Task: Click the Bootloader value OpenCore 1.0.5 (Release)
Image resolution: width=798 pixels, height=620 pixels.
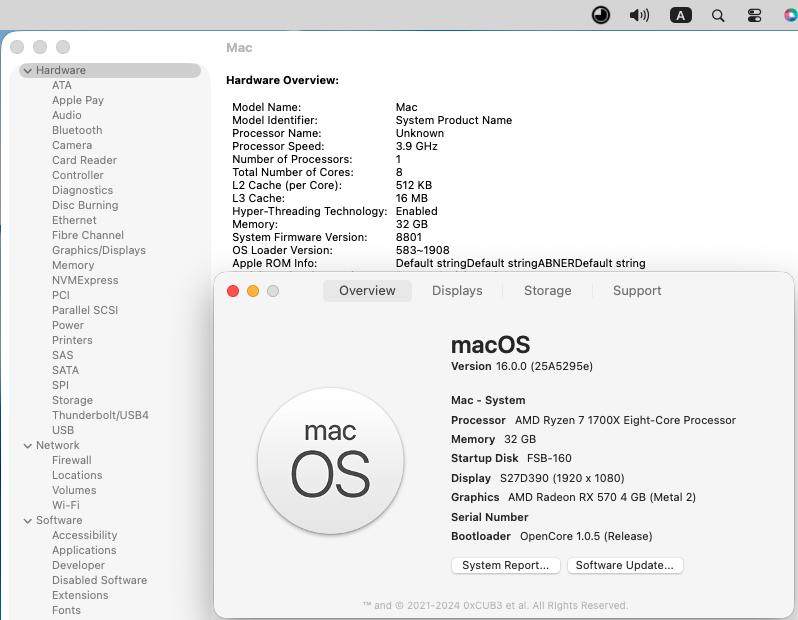Action: tap(586, 537)
